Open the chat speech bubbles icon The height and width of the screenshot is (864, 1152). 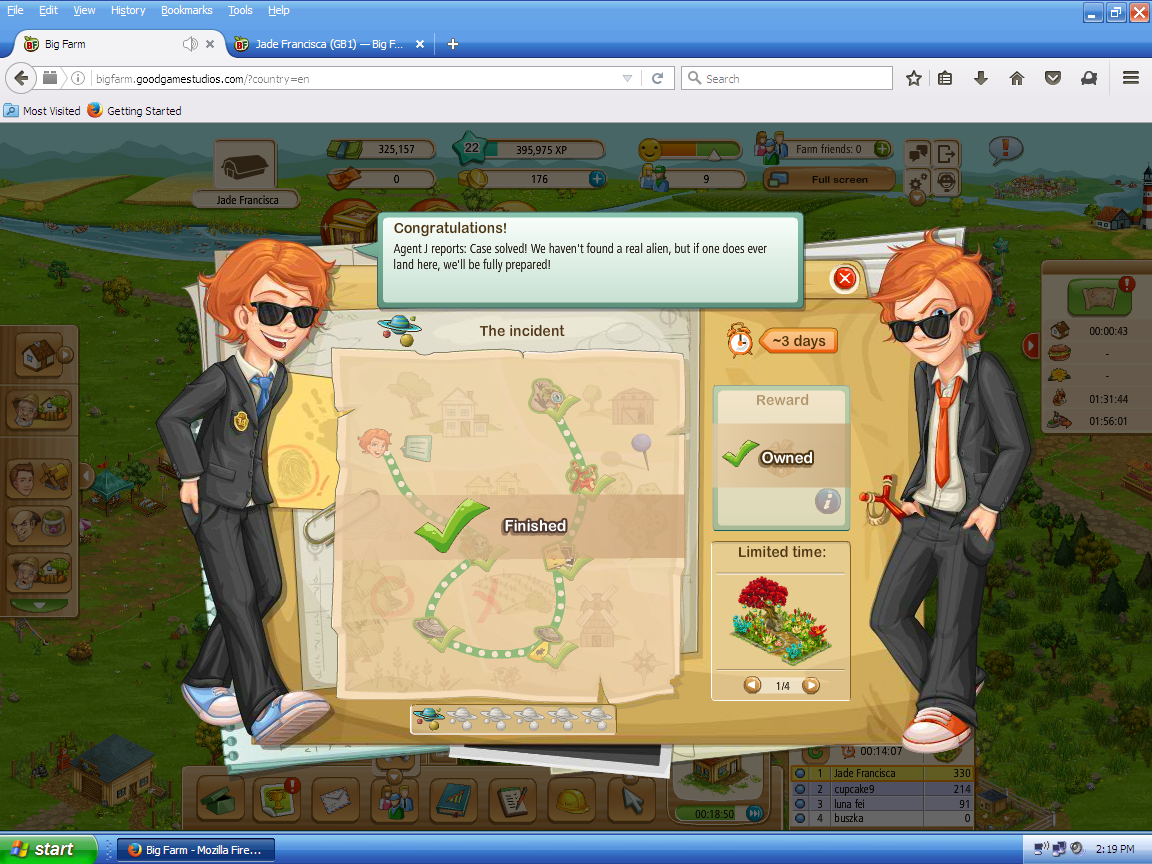tap(918, 154)
